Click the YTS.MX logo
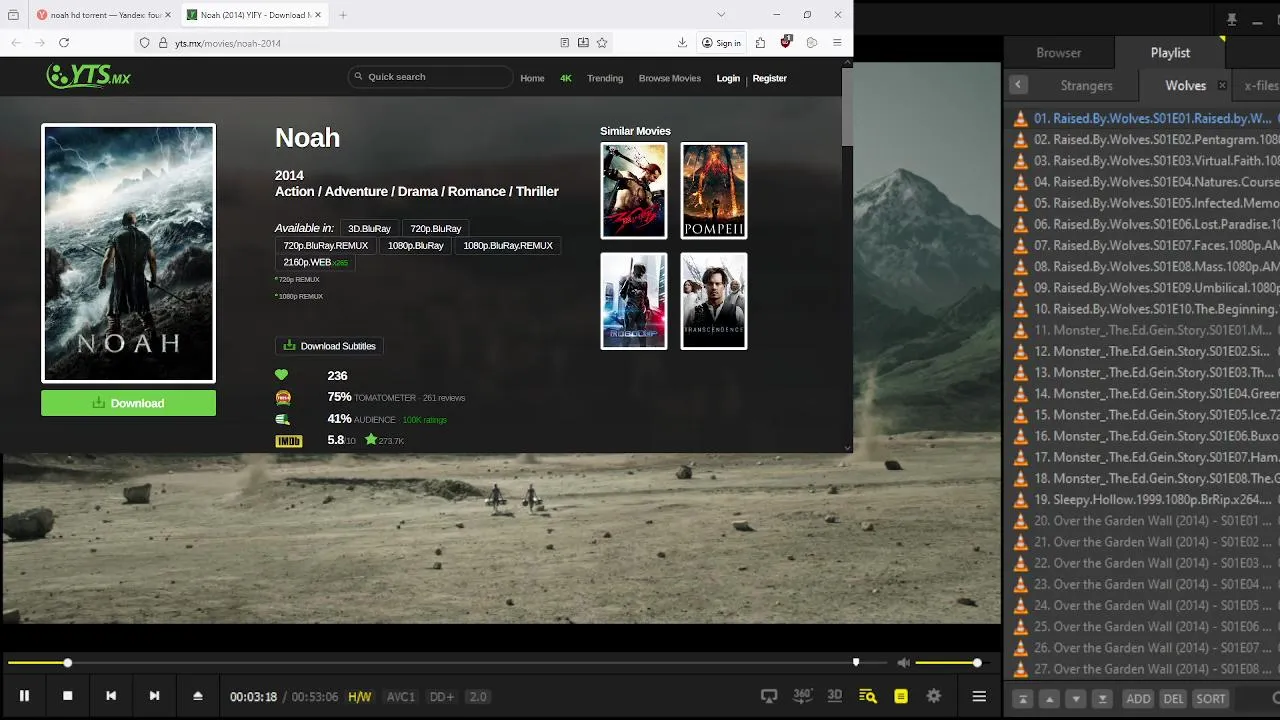Screen dimensions: 1280x720 tap(88, 76)
